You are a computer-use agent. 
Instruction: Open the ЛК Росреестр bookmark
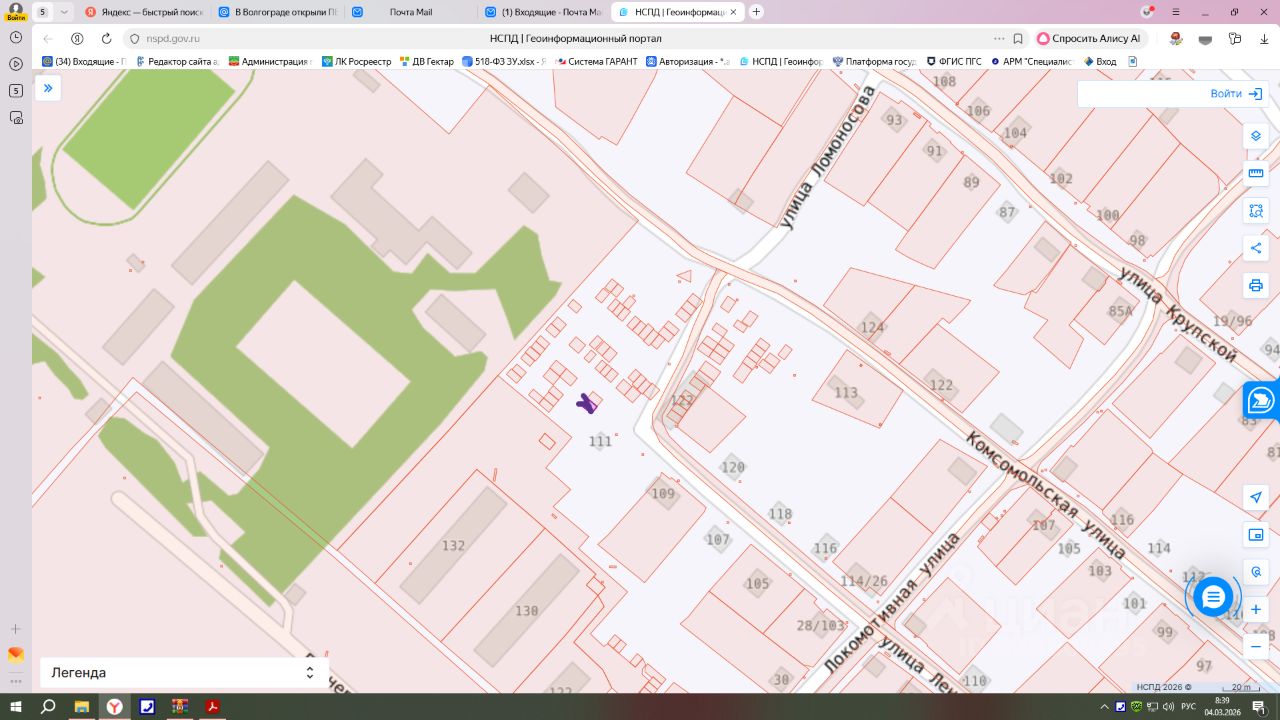[x=356, y=61]
